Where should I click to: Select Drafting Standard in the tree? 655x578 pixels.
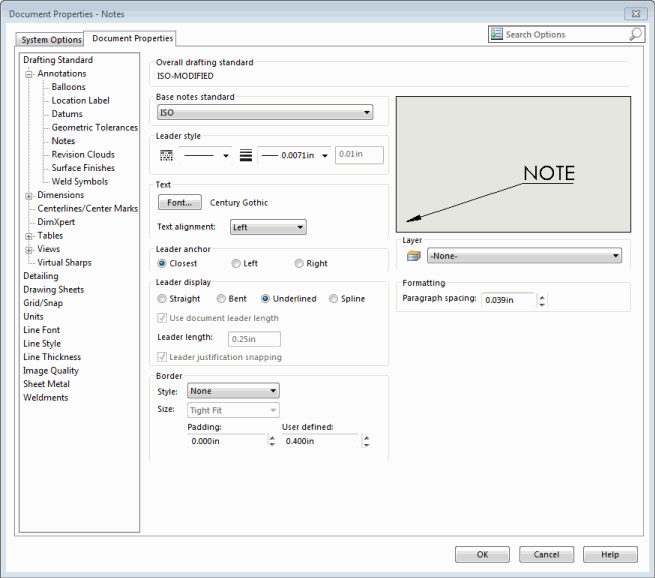click(58, 60)
